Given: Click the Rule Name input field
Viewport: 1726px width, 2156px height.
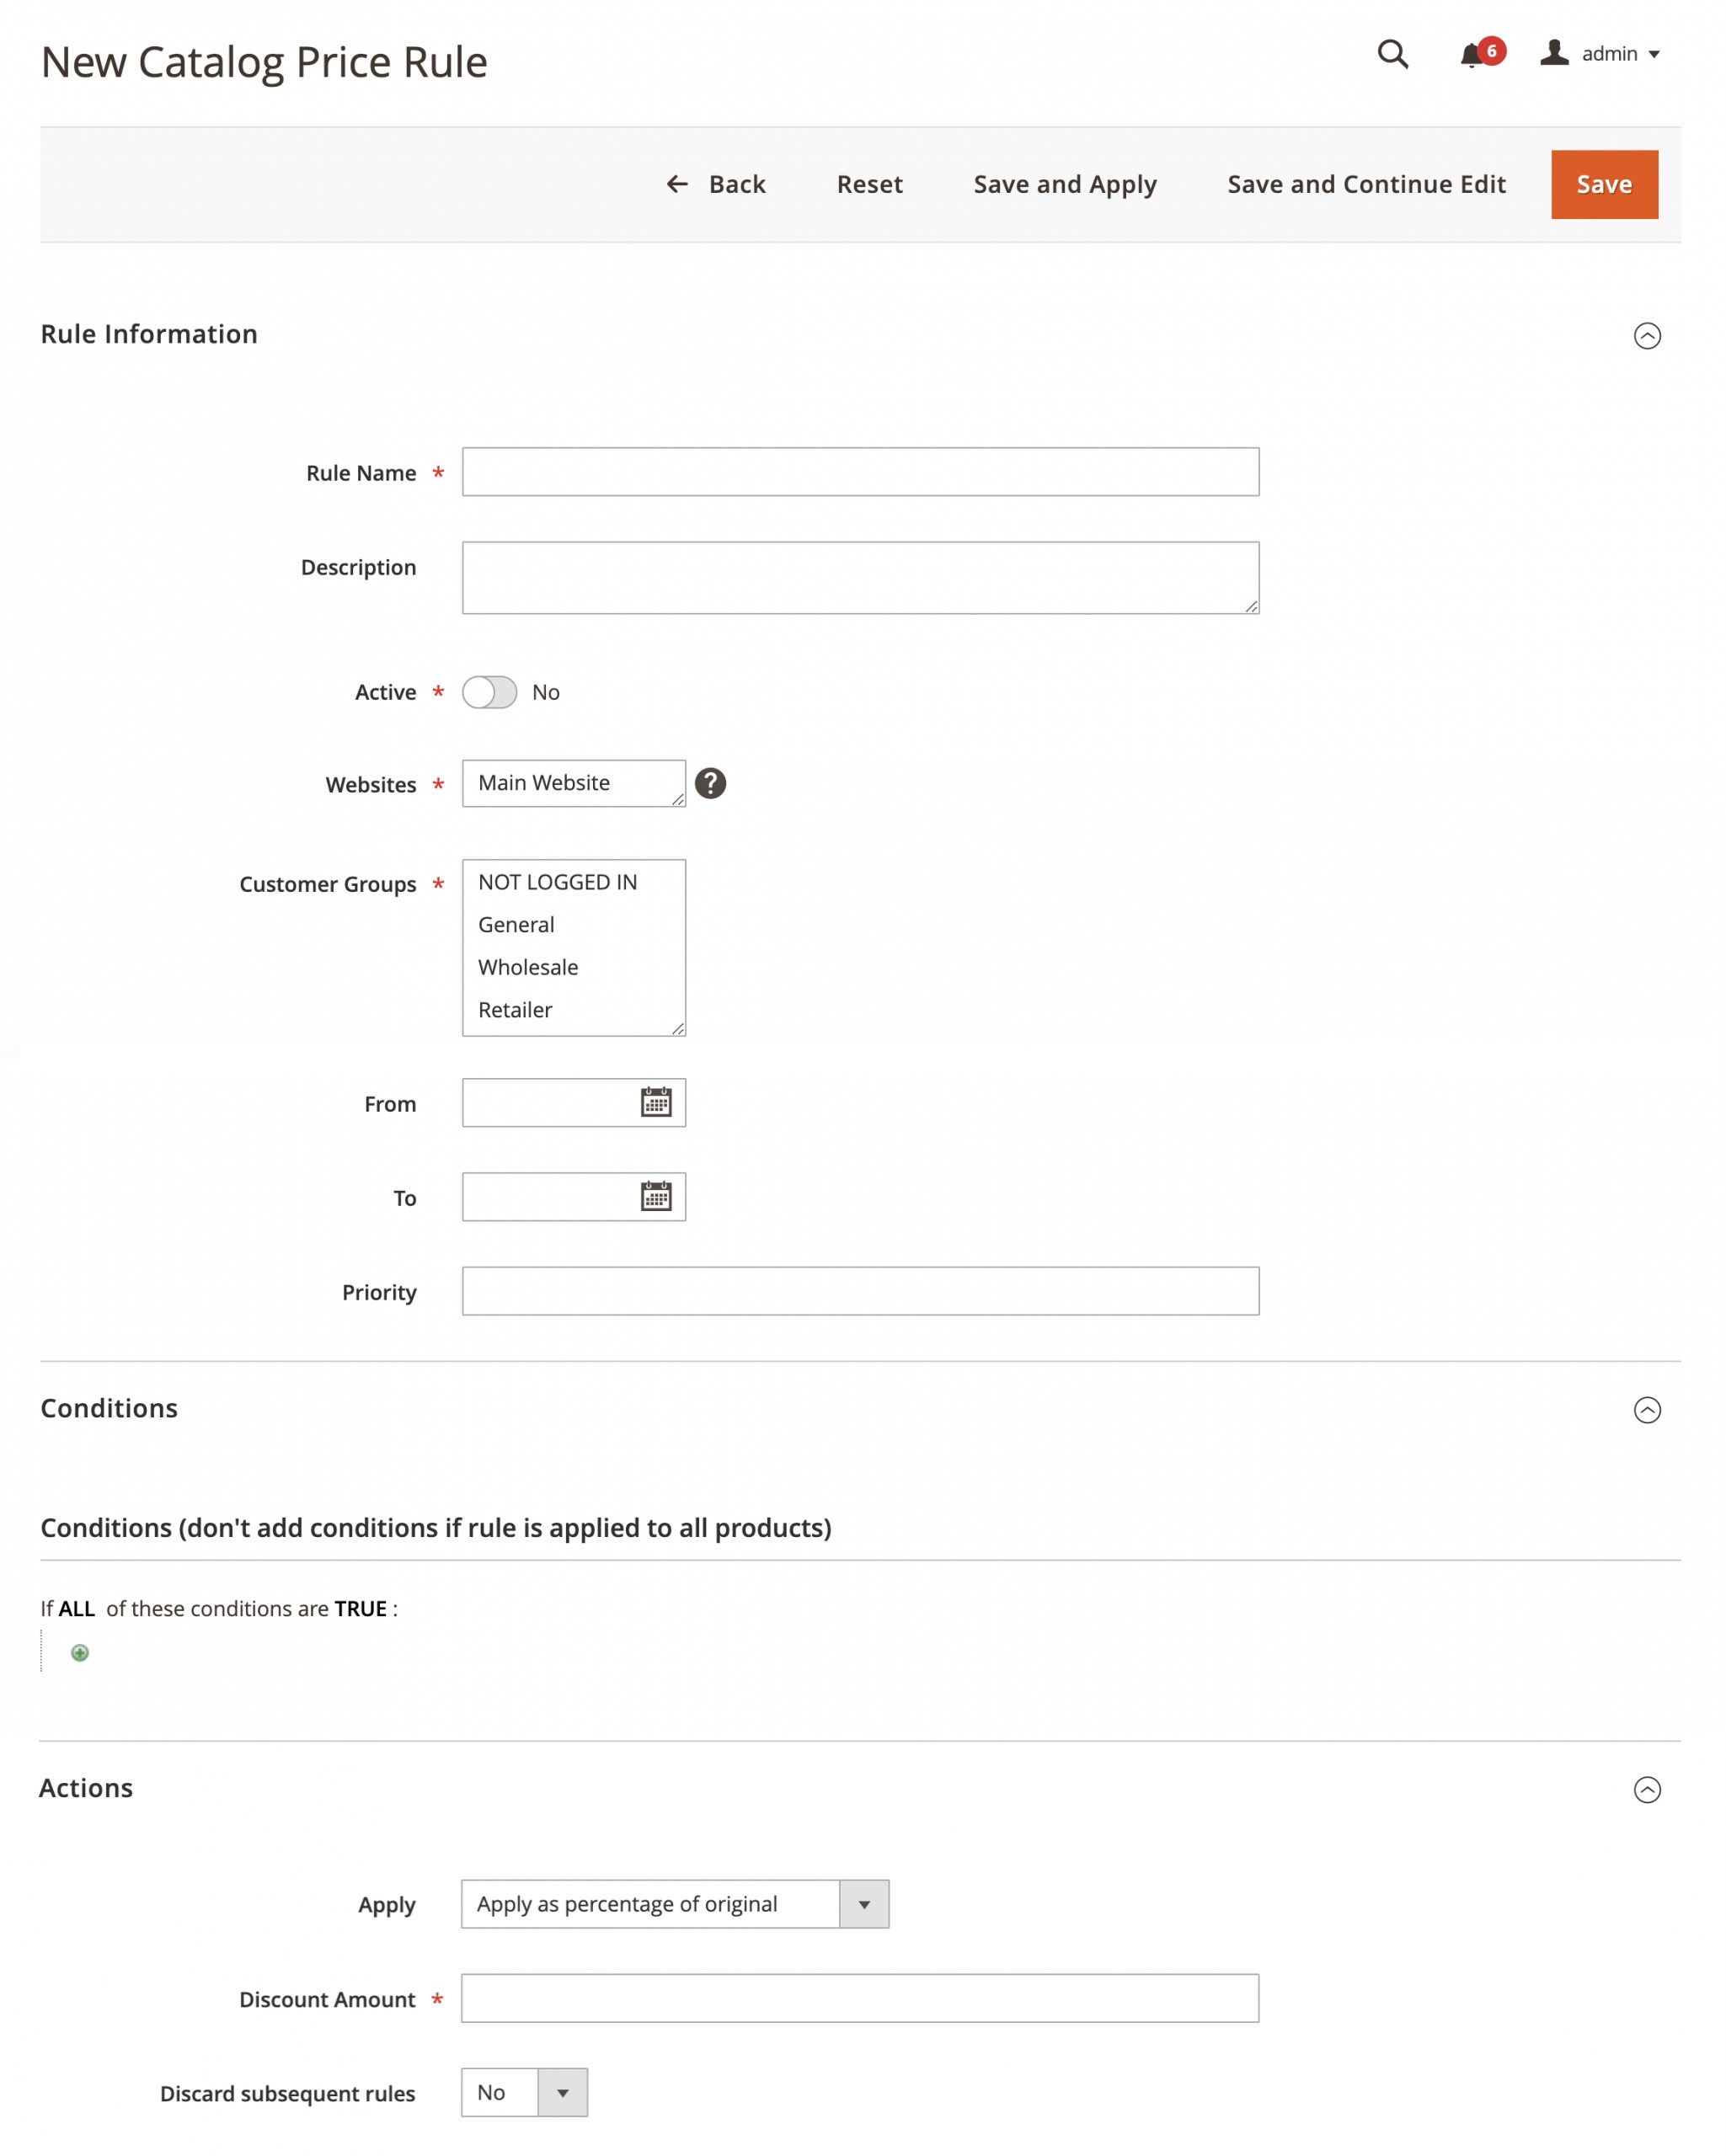Looking at the screenshot, I should point(861,470).
